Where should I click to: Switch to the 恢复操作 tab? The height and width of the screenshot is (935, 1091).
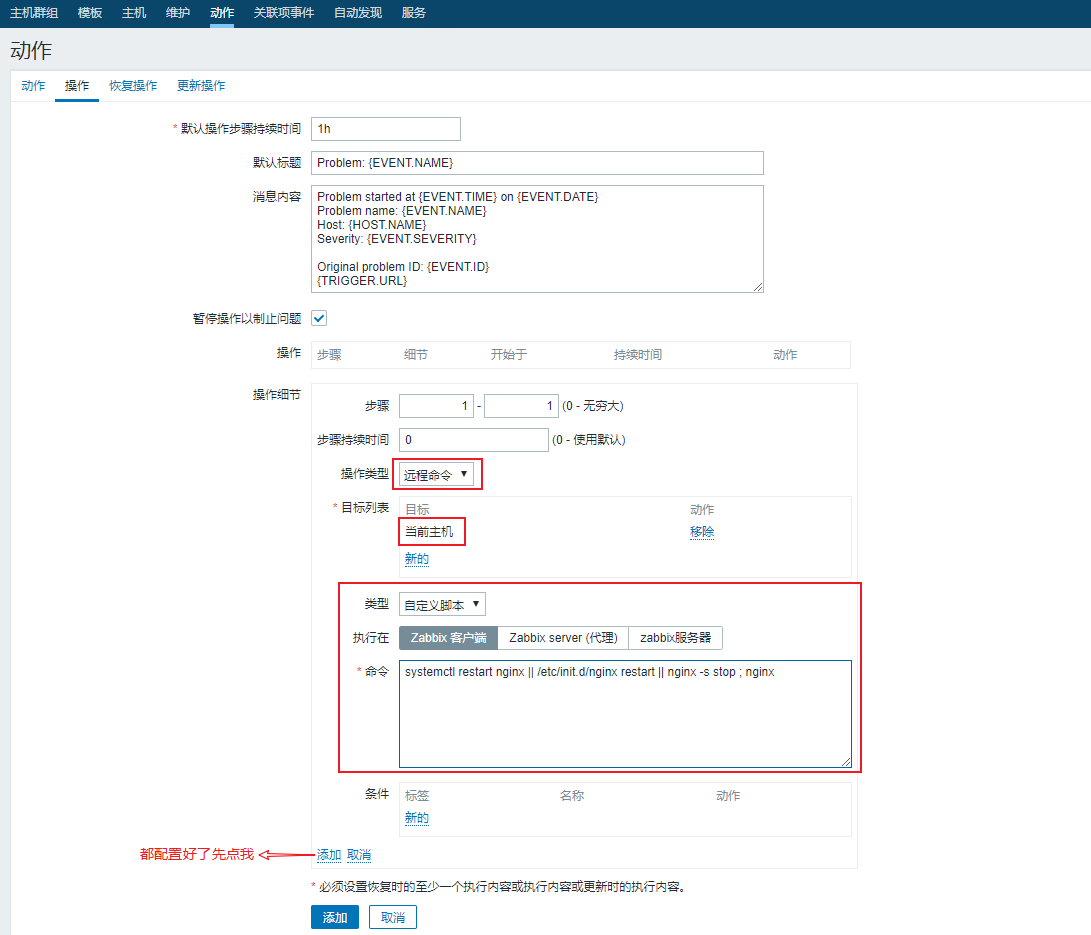[x=133, y=86]
